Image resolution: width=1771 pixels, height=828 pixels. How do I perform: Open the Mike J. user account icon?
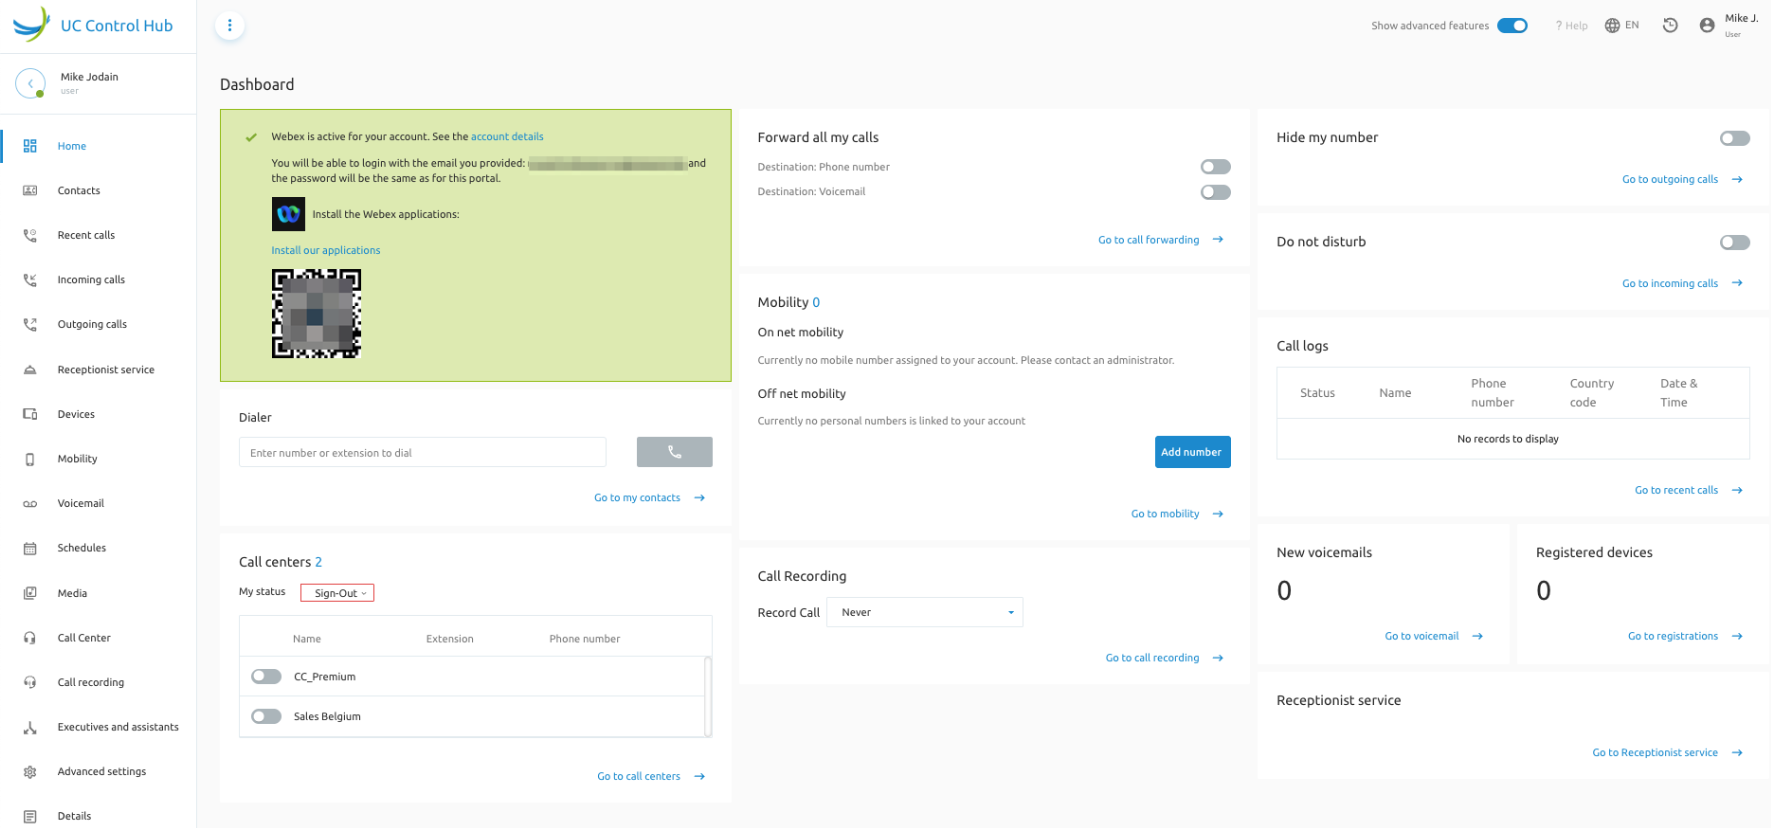coord(1707,26)
